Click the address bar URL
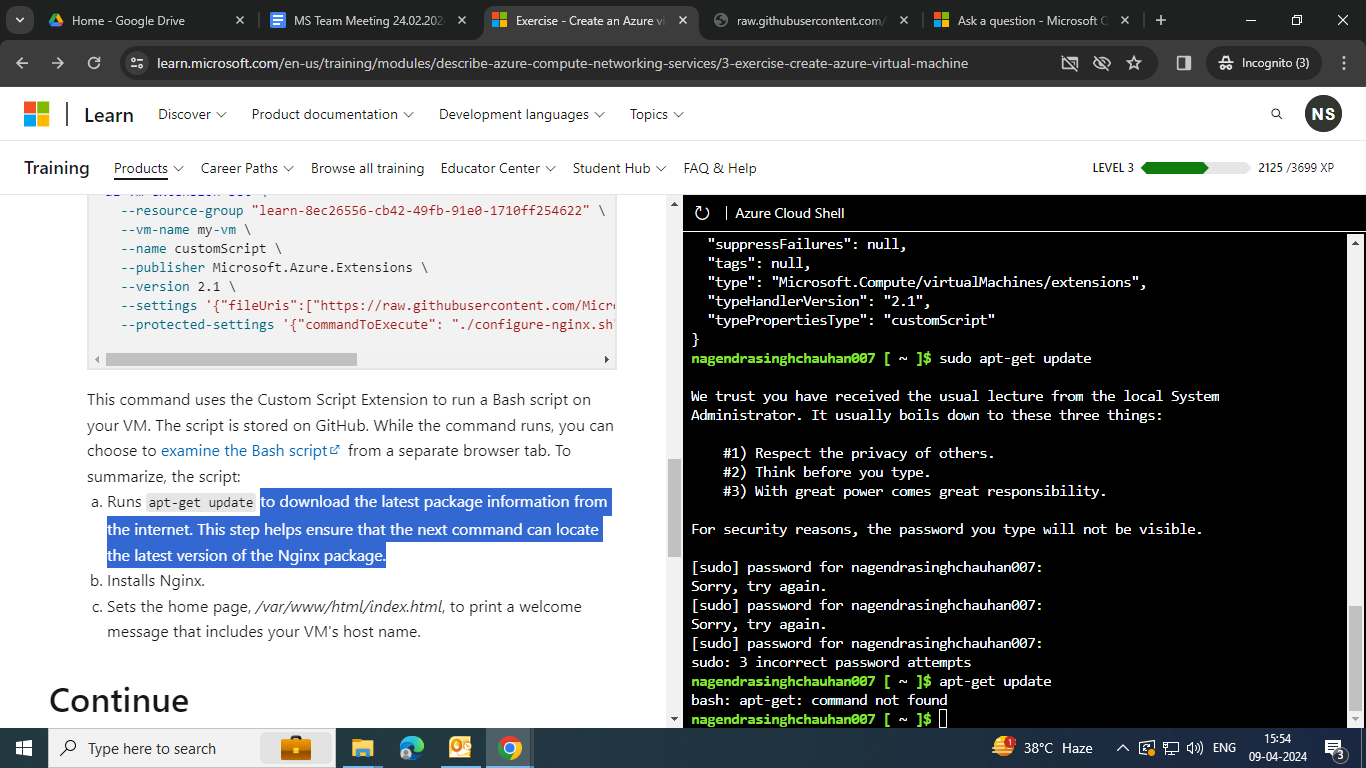Viewport: 1366px width, 768px height. pos(562,63)
